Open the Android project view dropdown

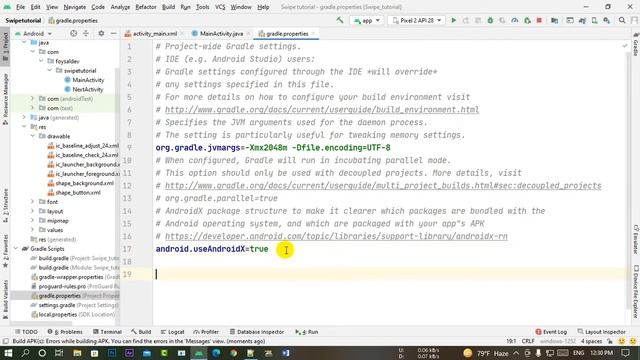pos(33,33)
